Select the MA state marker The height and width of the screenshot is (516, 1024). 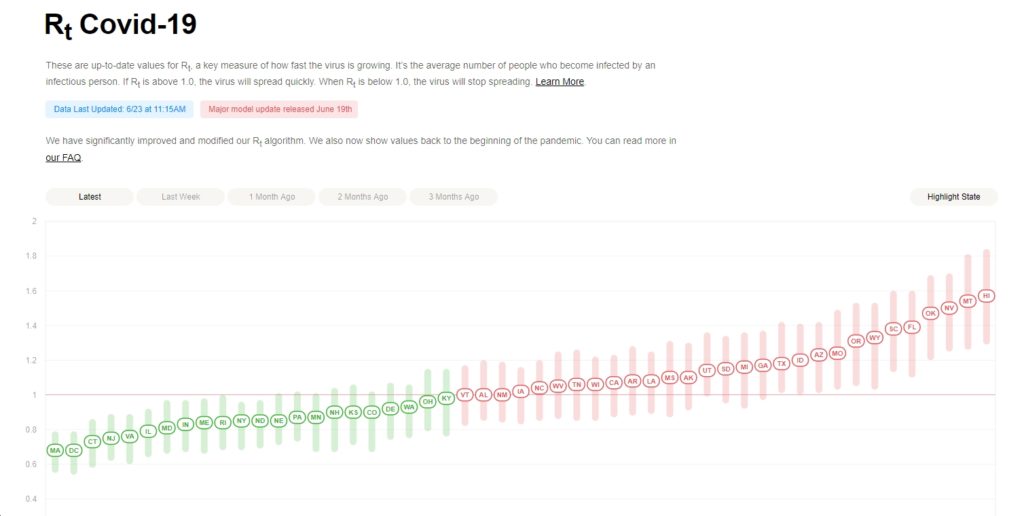[55, 451]
